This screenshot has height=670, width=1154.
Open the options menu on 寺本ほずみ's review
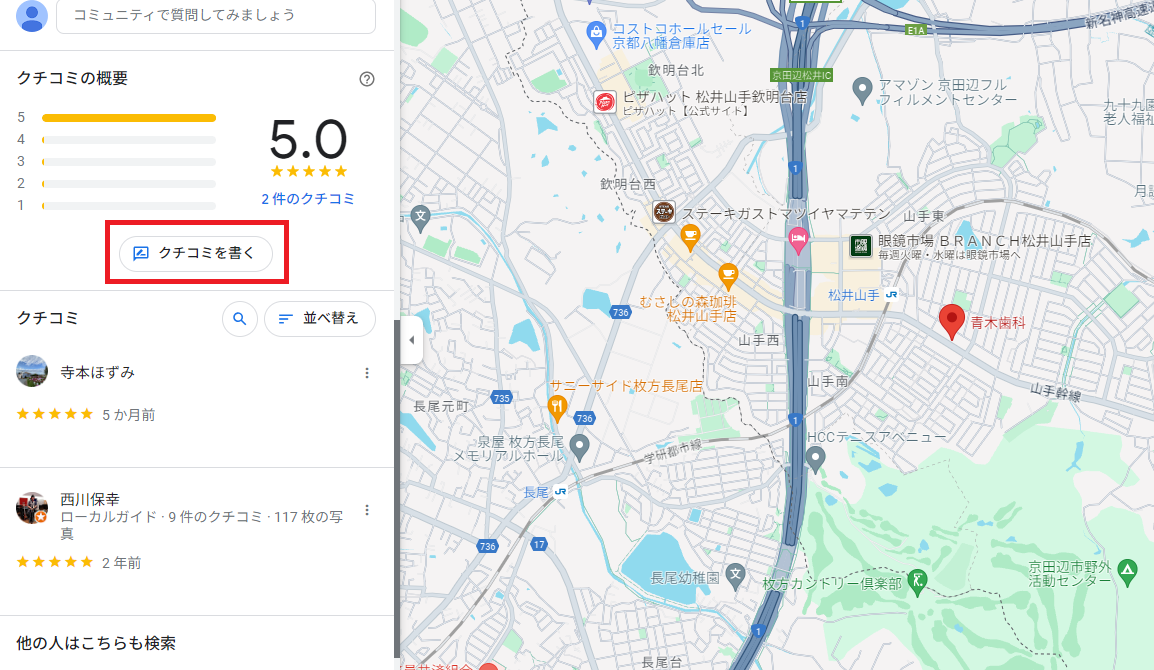[366, 372]
